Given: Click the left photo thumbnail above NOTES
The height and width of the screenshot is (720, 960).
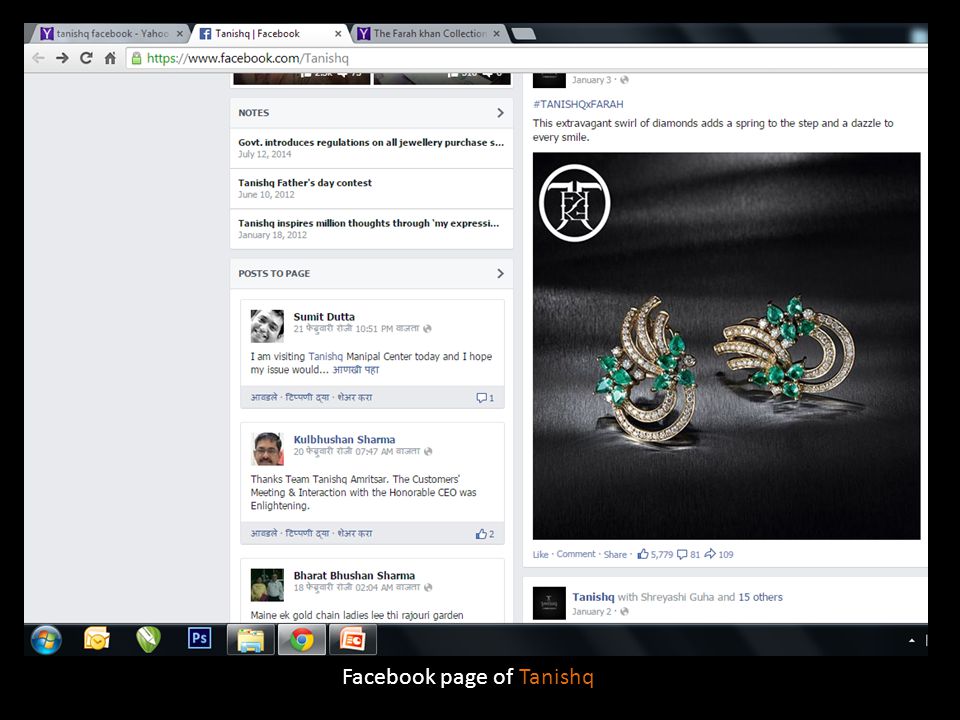Looking at the screenshot, I should pos(302,78).
